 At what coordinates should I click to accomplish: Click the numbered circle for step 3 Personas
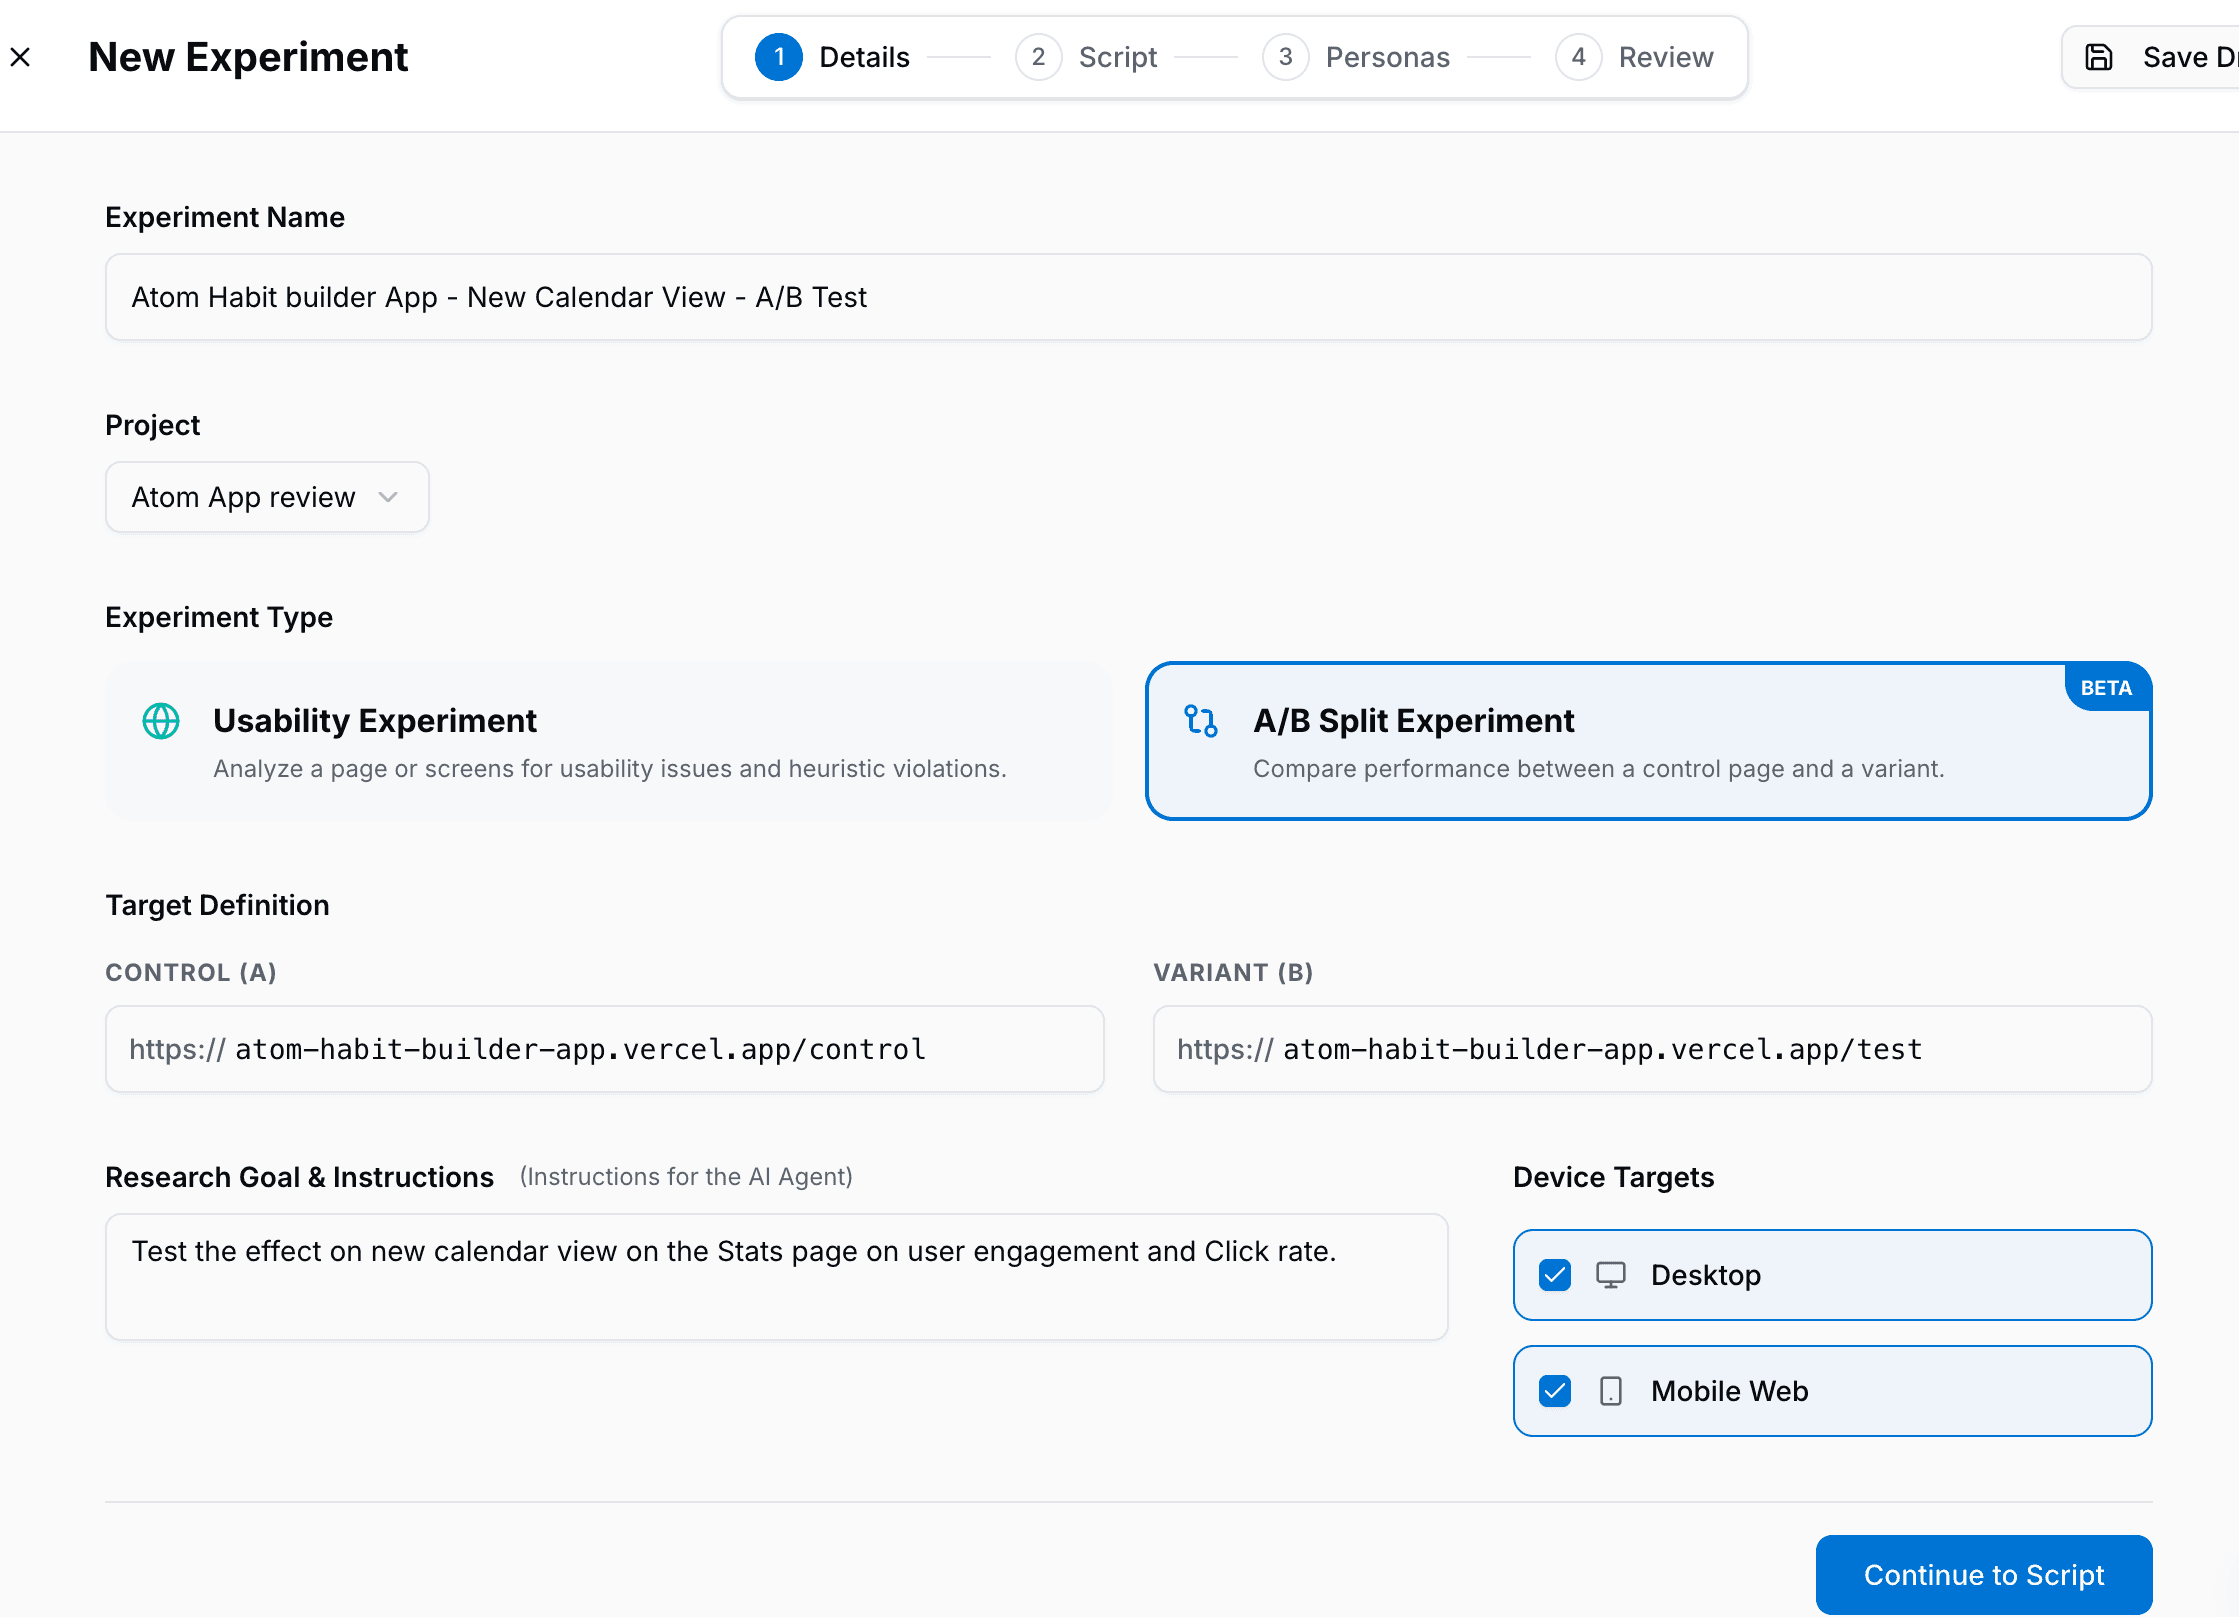pos(1286,57)
